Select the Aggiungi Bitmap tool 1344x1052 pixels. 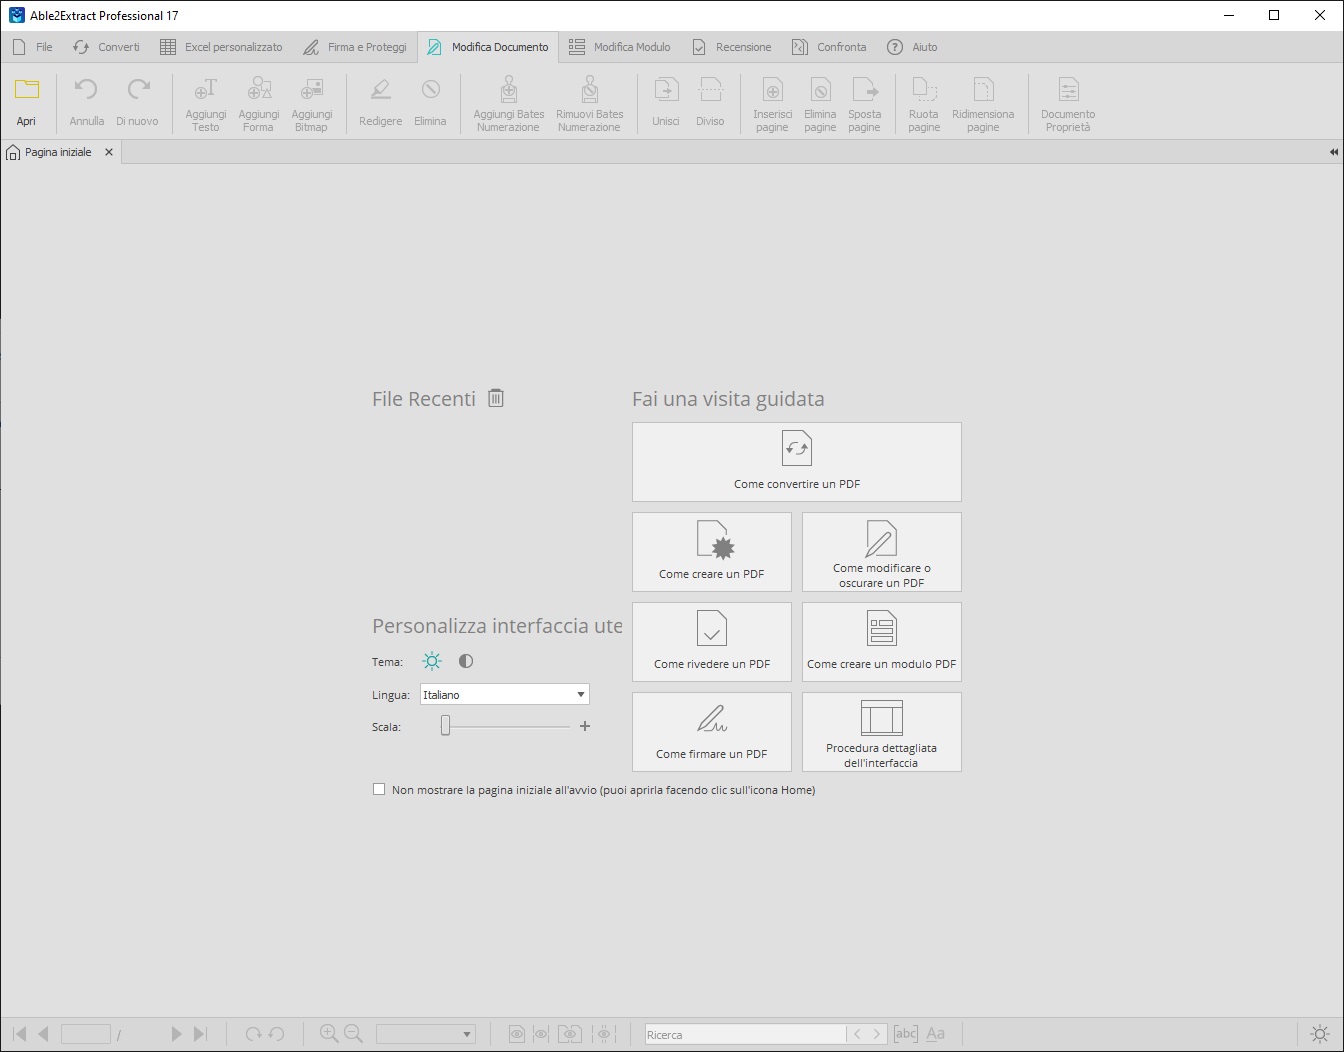tap(311, 104)
